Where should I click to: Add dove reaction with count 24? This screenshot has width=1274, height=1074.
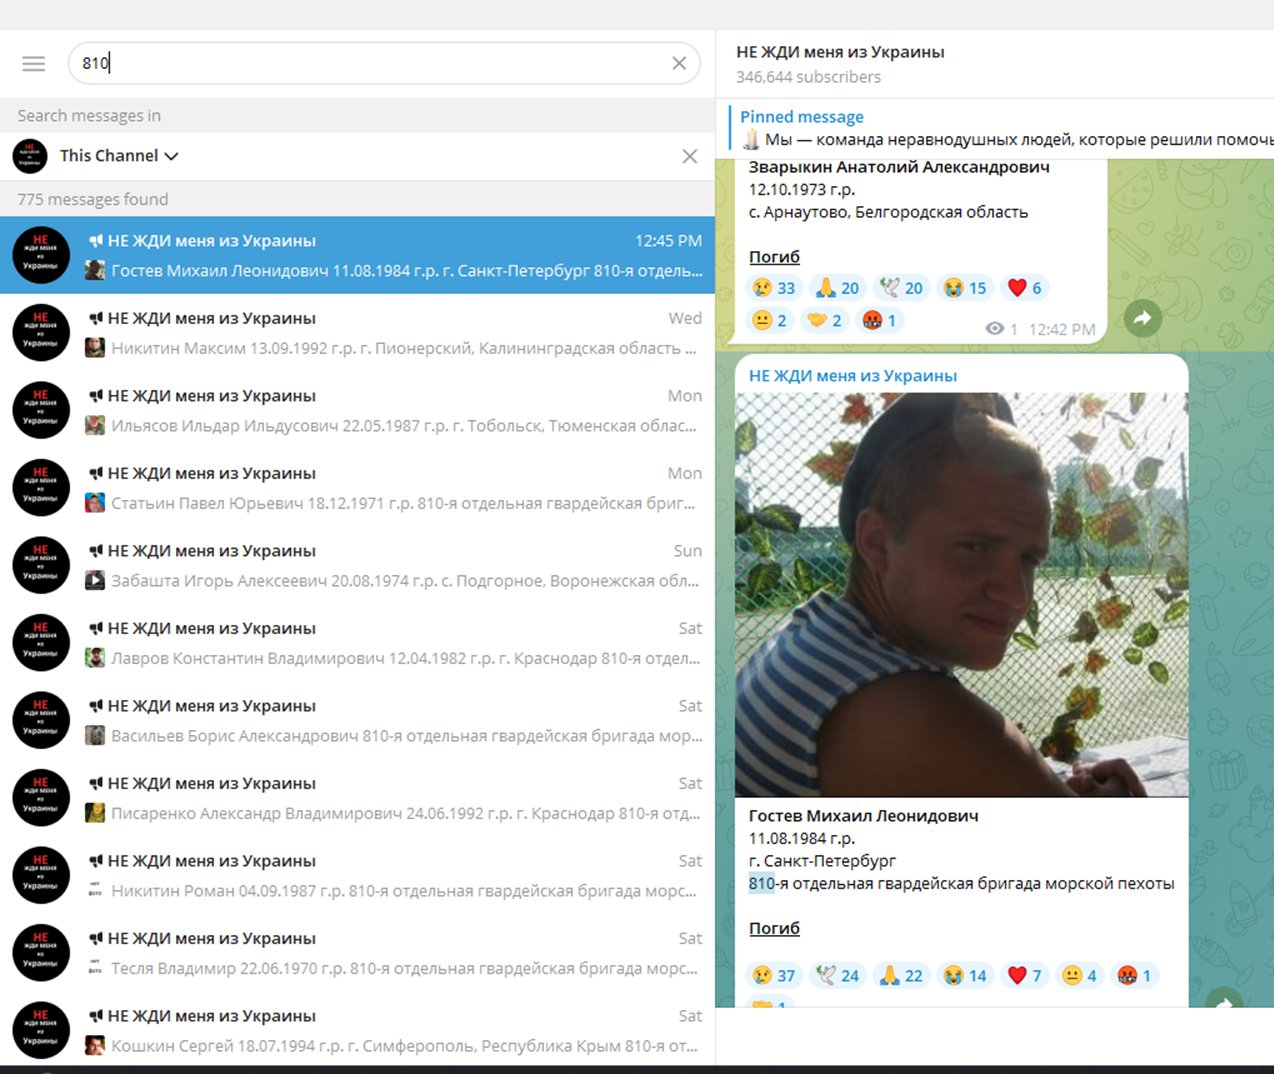pyautogui.click(x=838, y=975)
